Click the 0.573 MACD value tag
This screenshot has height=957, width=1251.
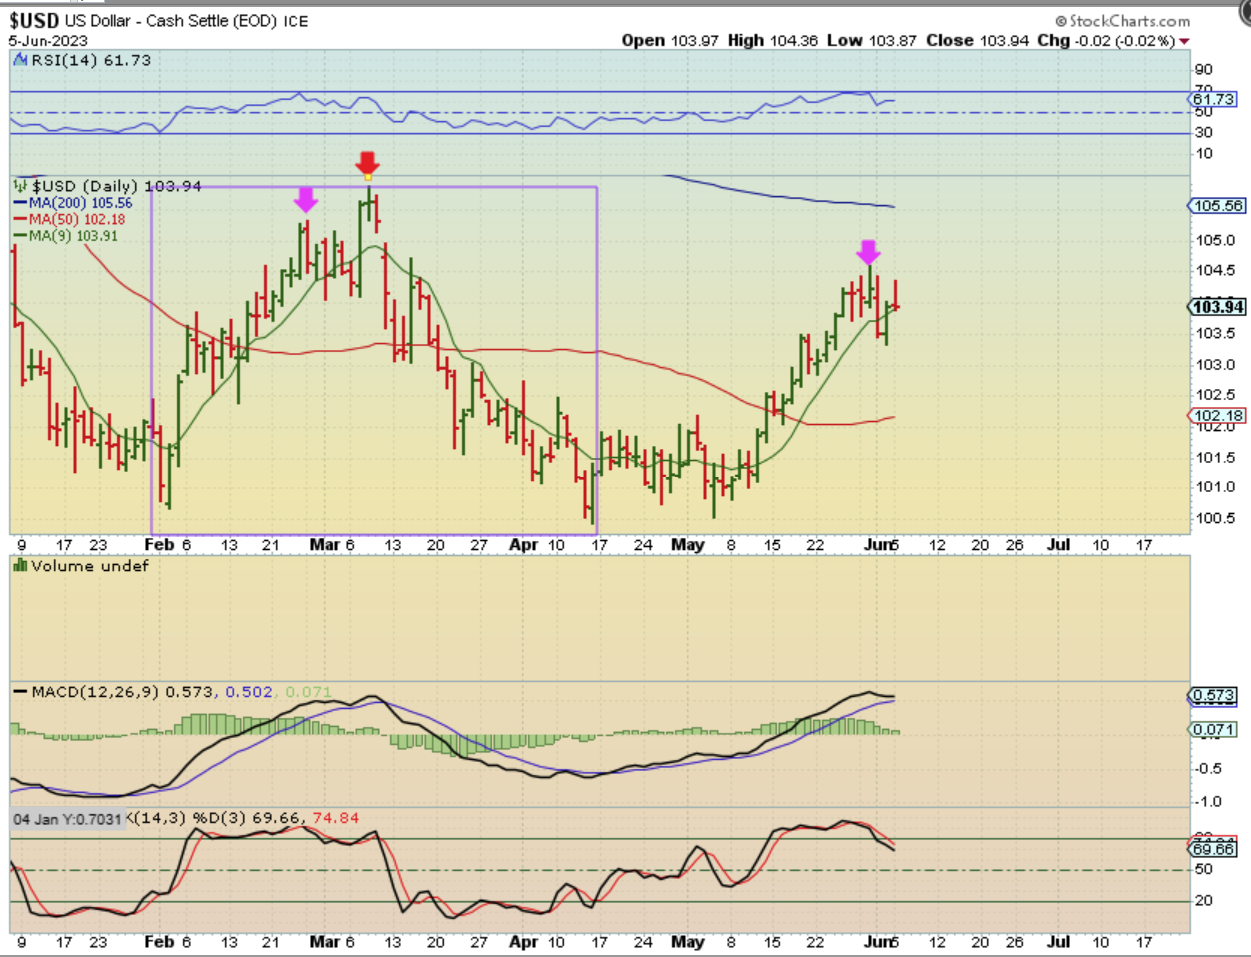[x=1213, y=695]
